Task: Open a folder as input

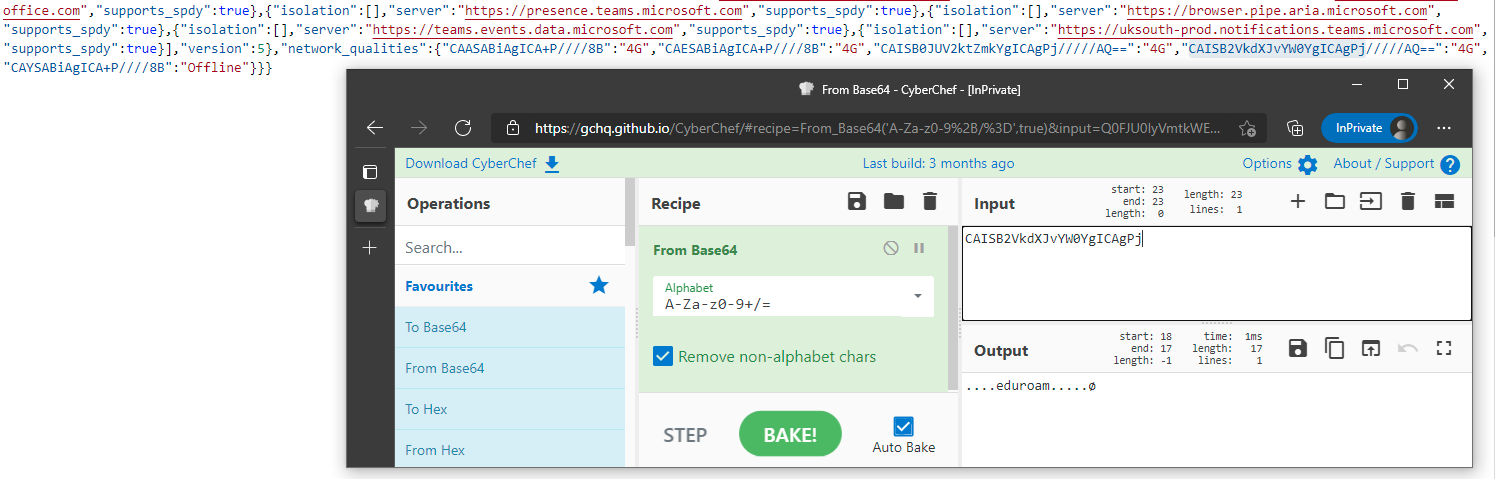Action: coord(1335,201)
